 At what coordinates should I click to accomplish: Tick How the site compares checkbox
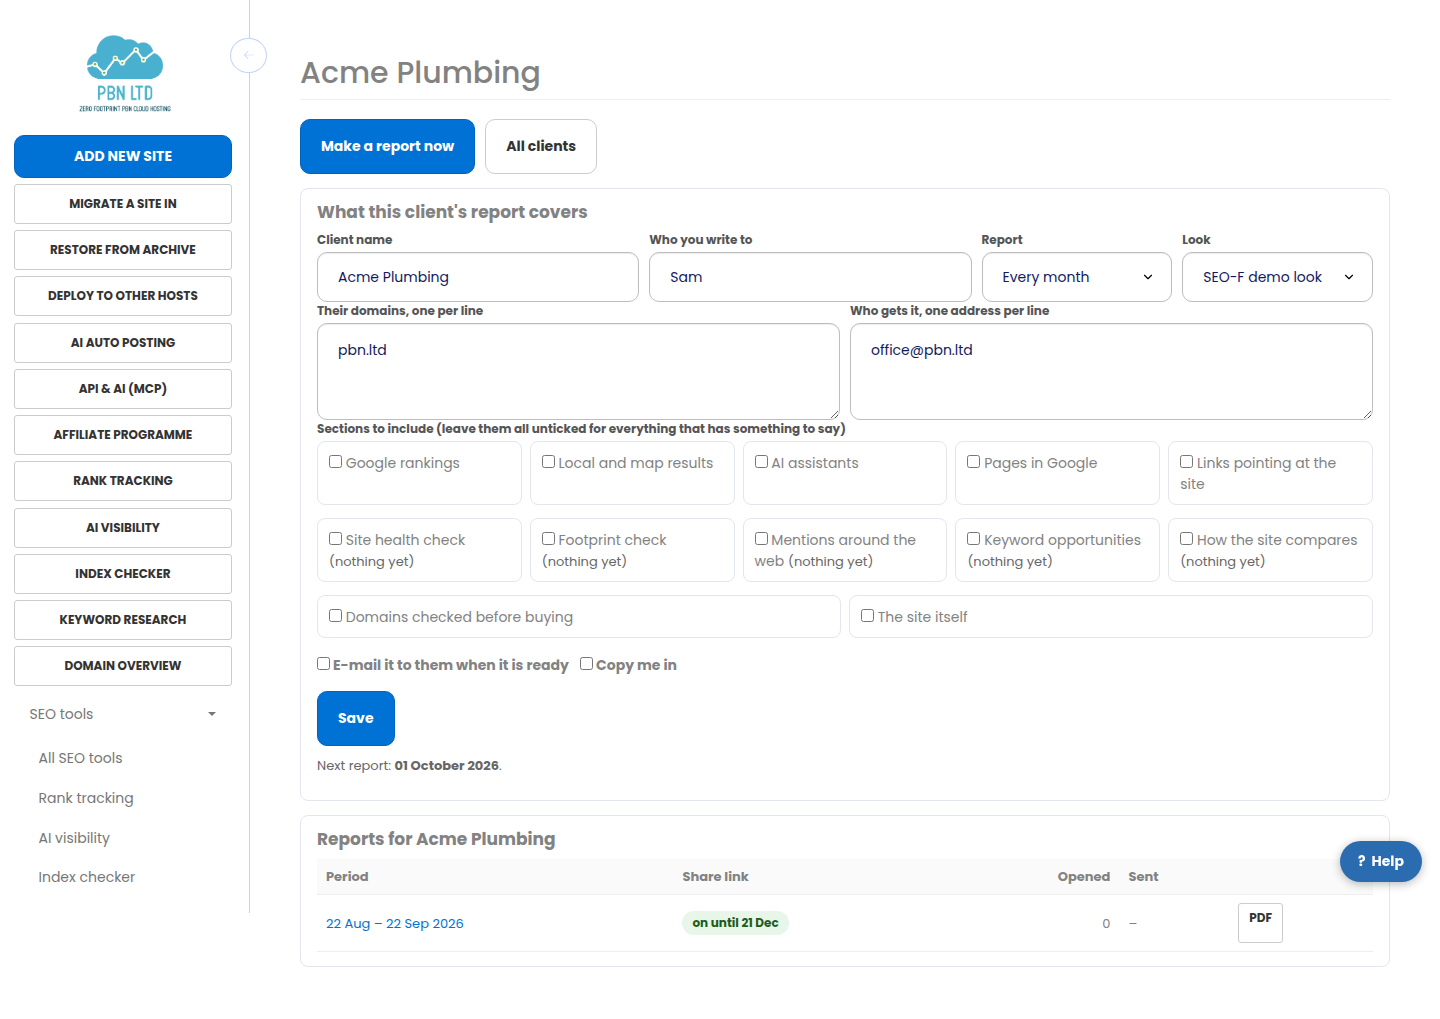[x=1186, y=539]
